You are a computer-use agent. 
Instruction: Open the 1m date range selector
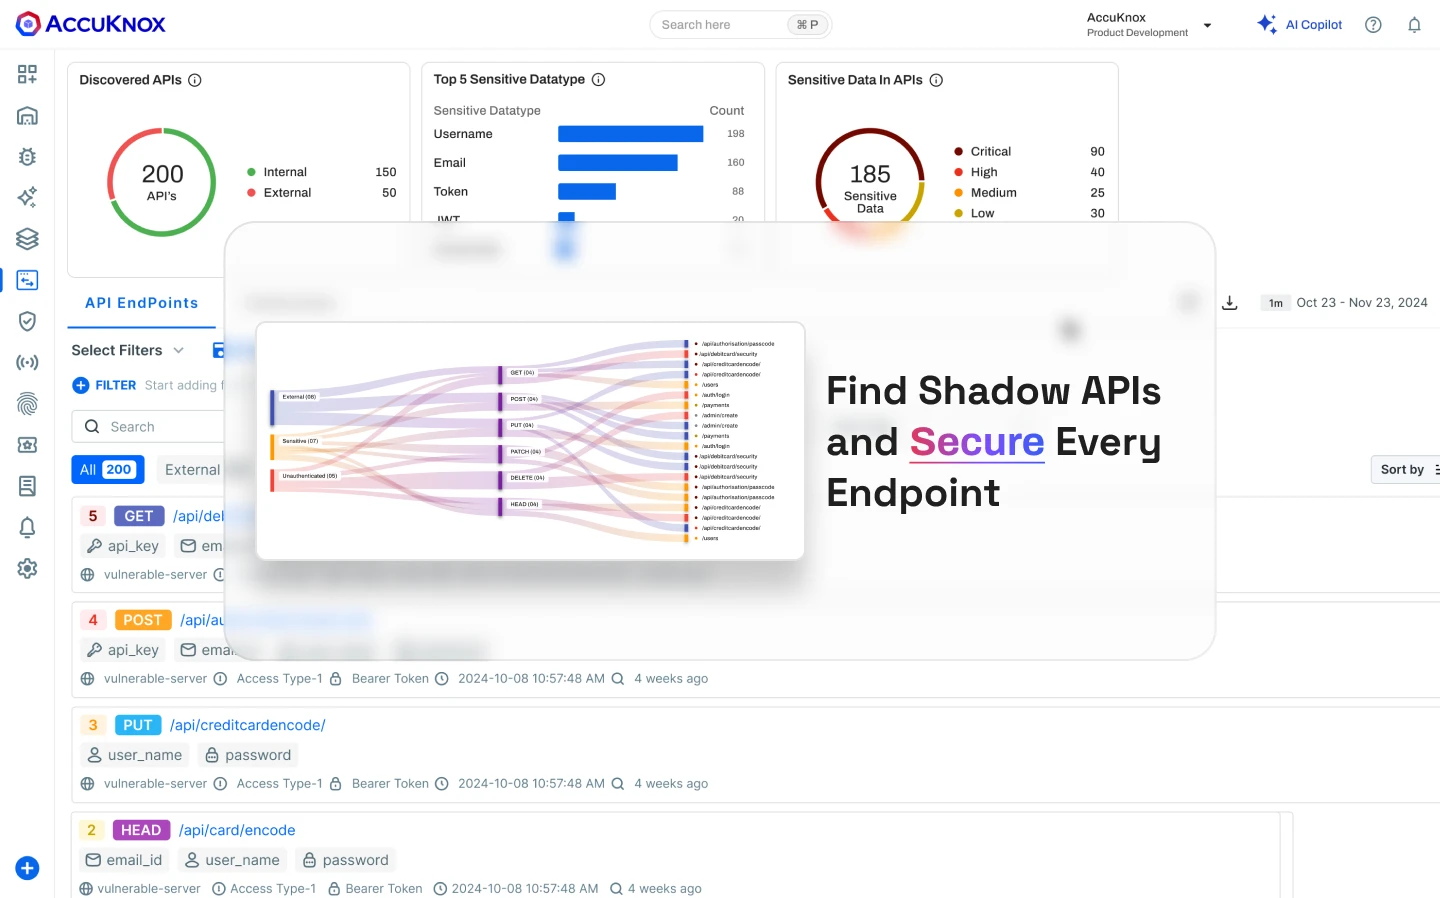click(1275, 303)
